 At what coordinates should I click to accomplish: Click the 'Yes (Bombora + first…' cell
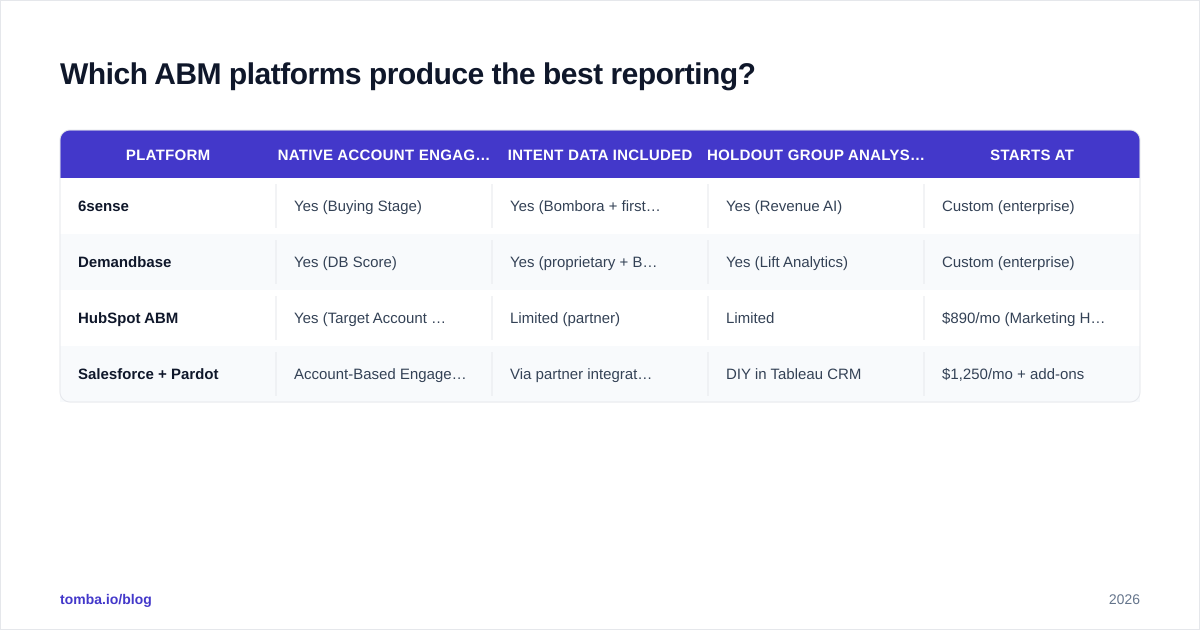click(600, 206)
